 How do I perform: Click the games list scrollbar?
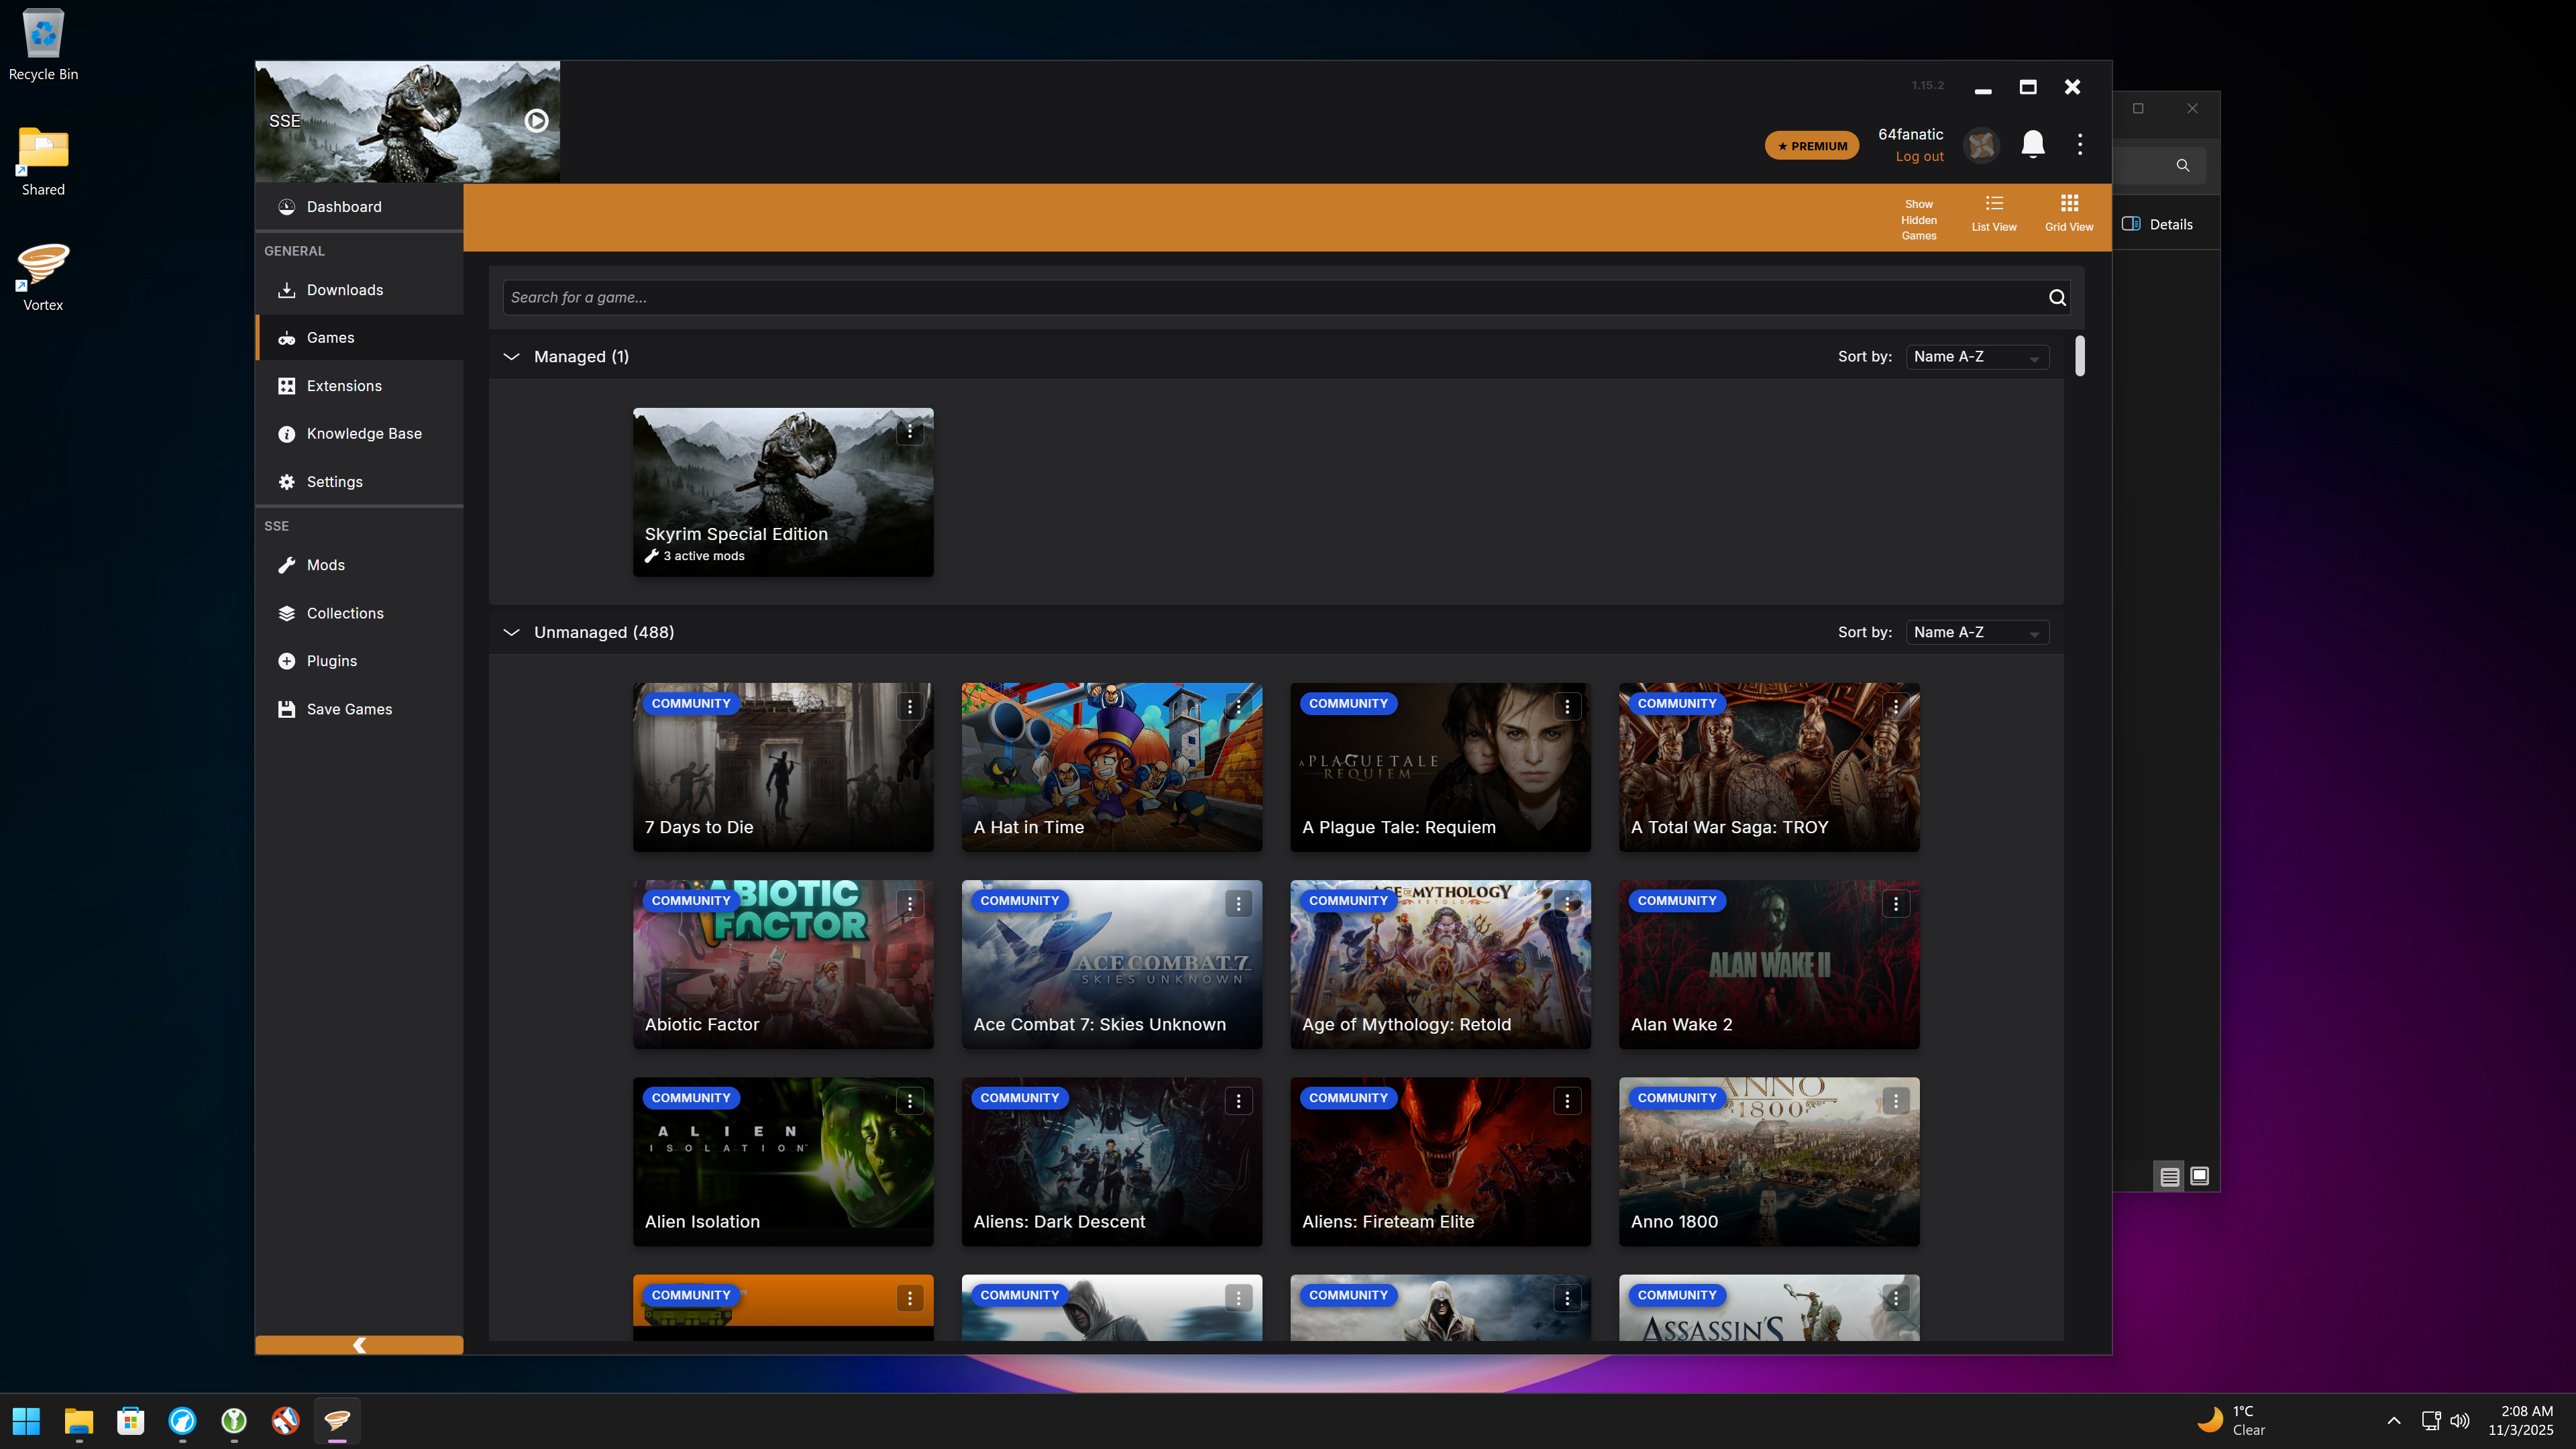2080,356
